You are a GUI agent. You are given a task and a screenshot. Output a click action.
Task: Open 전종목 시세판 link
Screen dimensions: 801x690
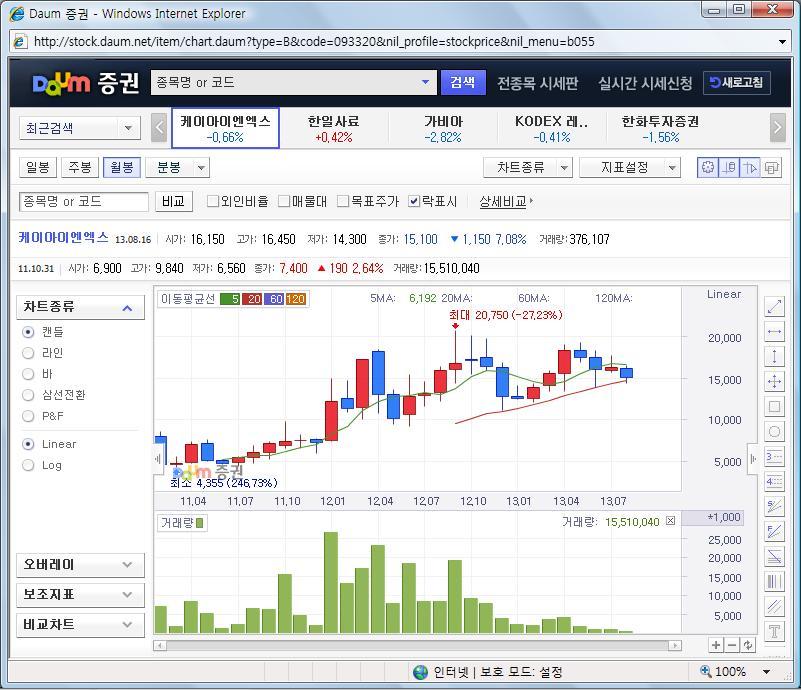tap(538, 83)
